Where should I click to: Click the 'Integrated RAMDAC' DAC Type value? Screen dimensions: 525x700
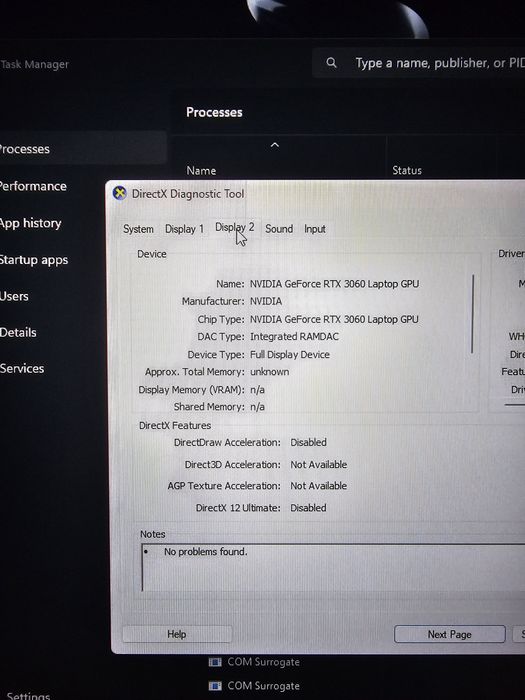click(294, 337)
